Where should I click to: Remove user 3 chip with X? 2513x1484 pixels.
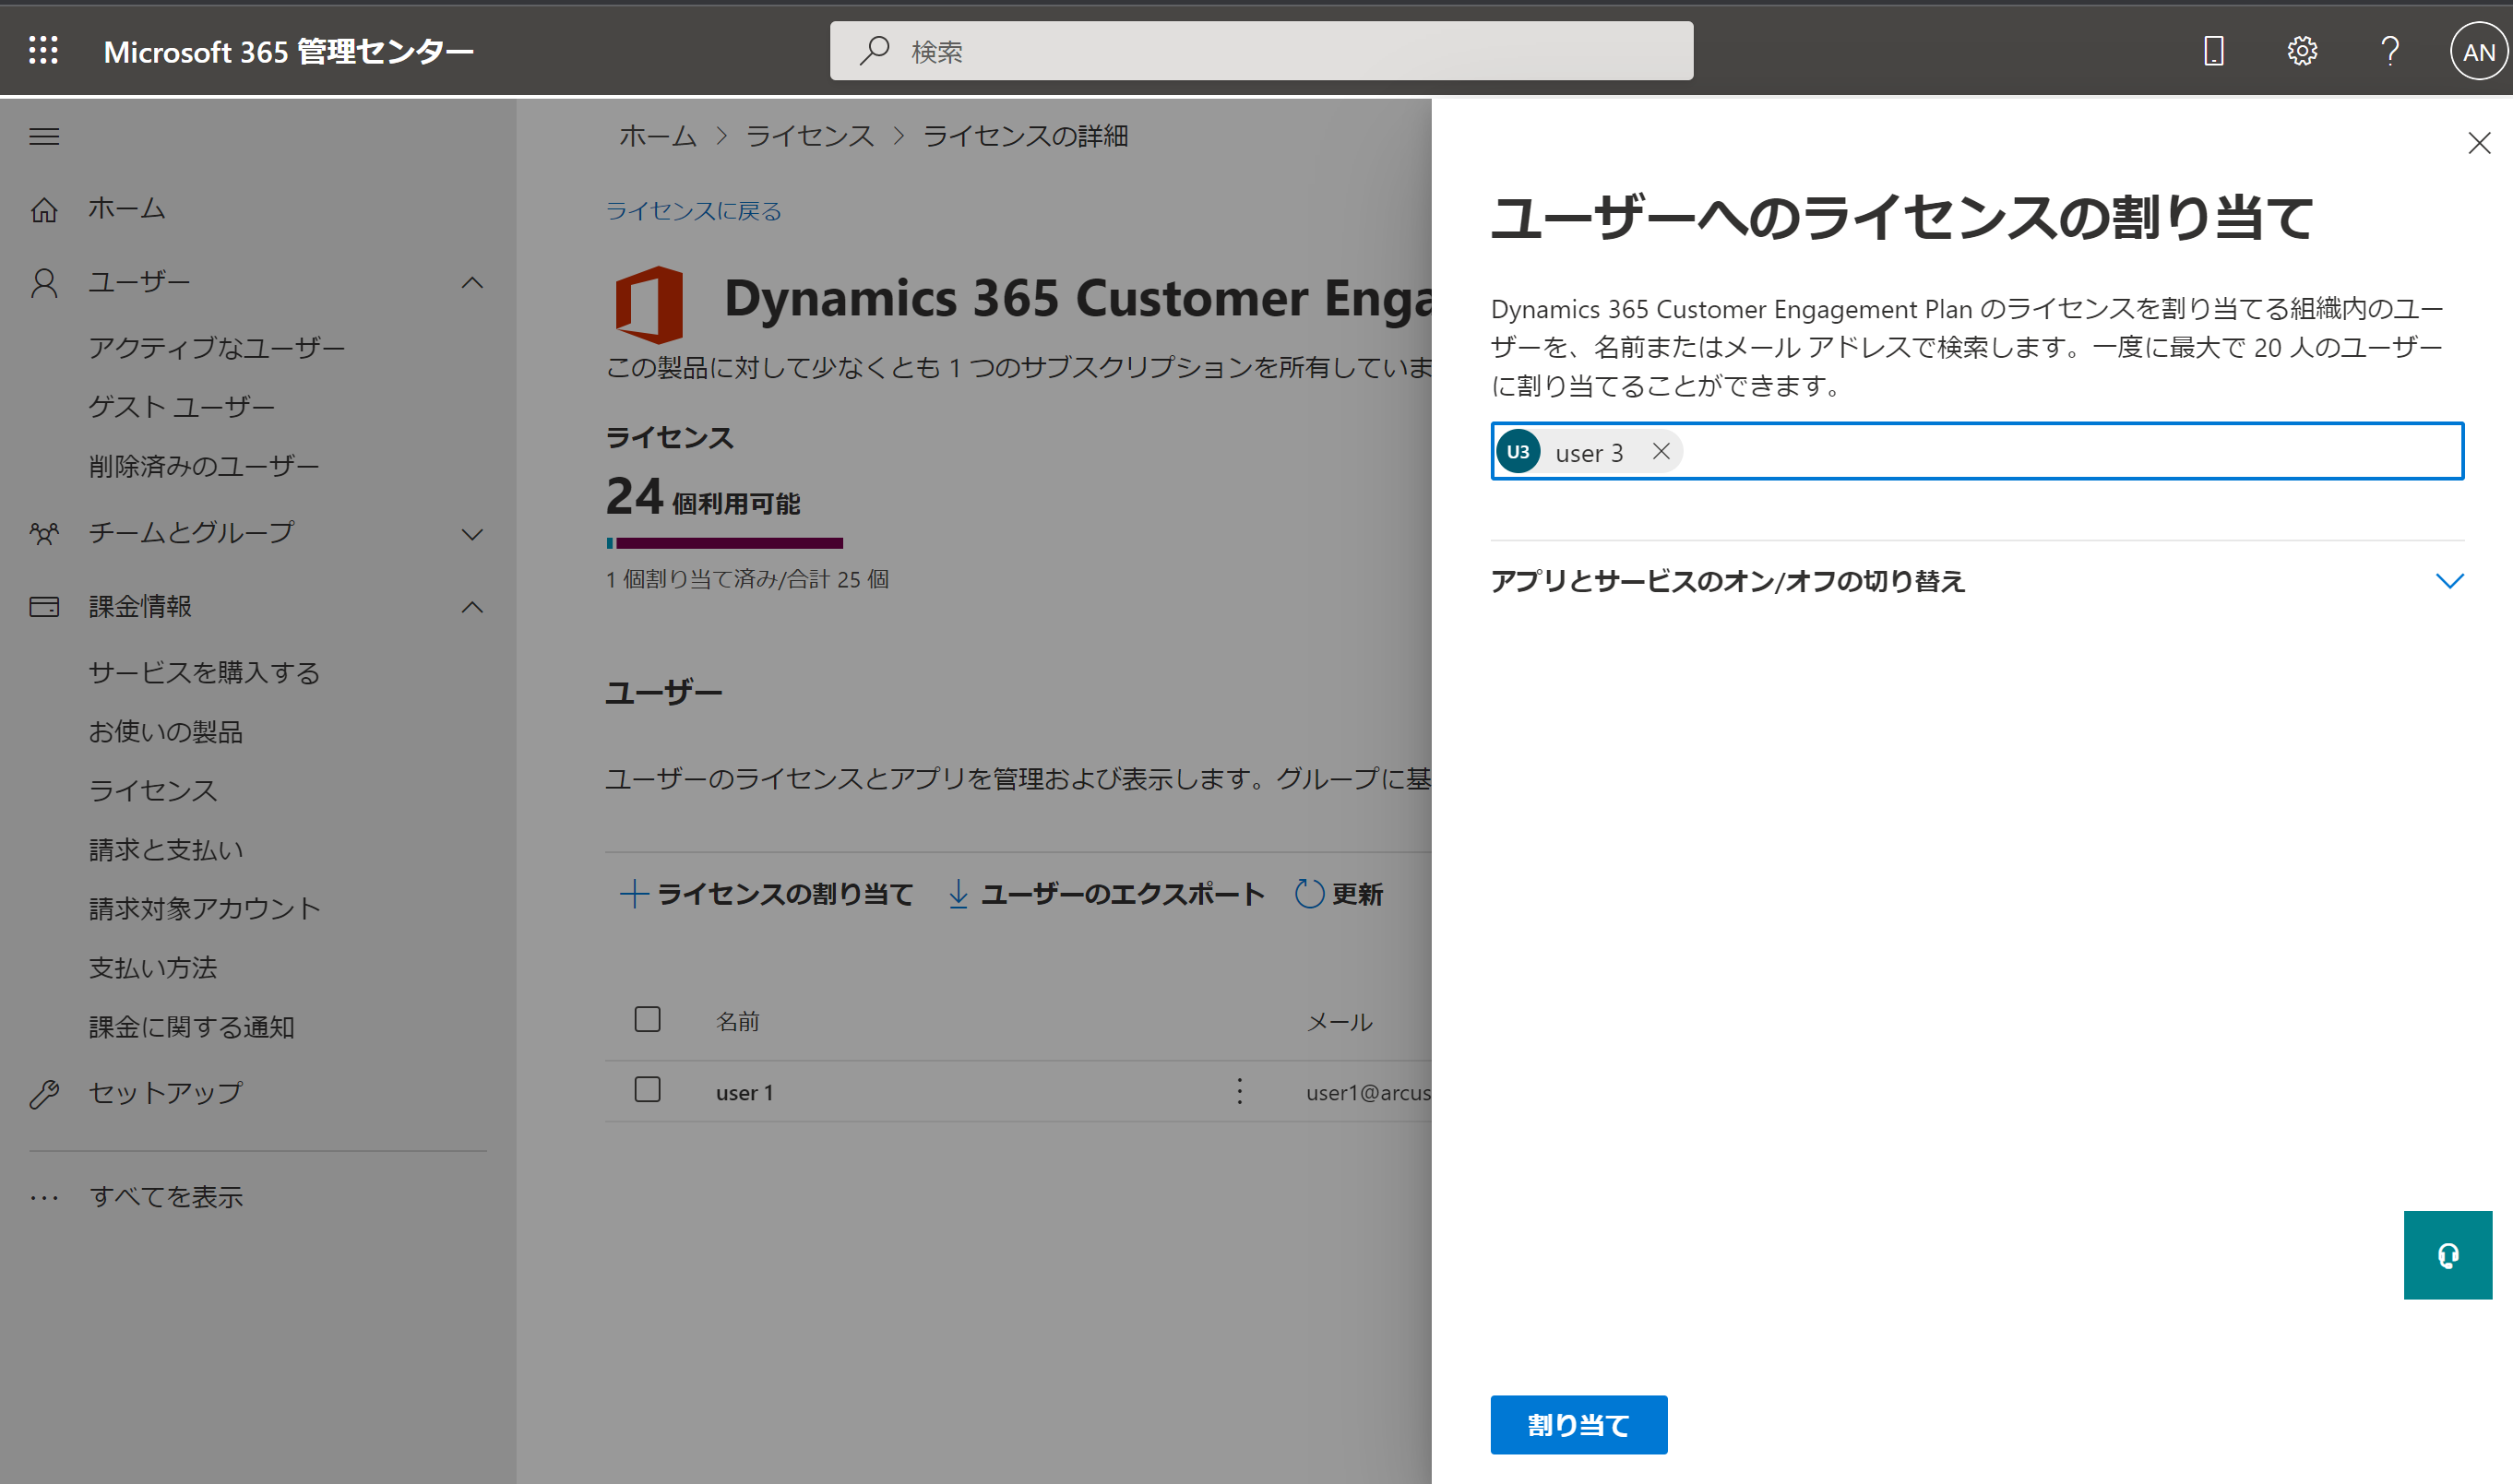[x=1661, y=452]
